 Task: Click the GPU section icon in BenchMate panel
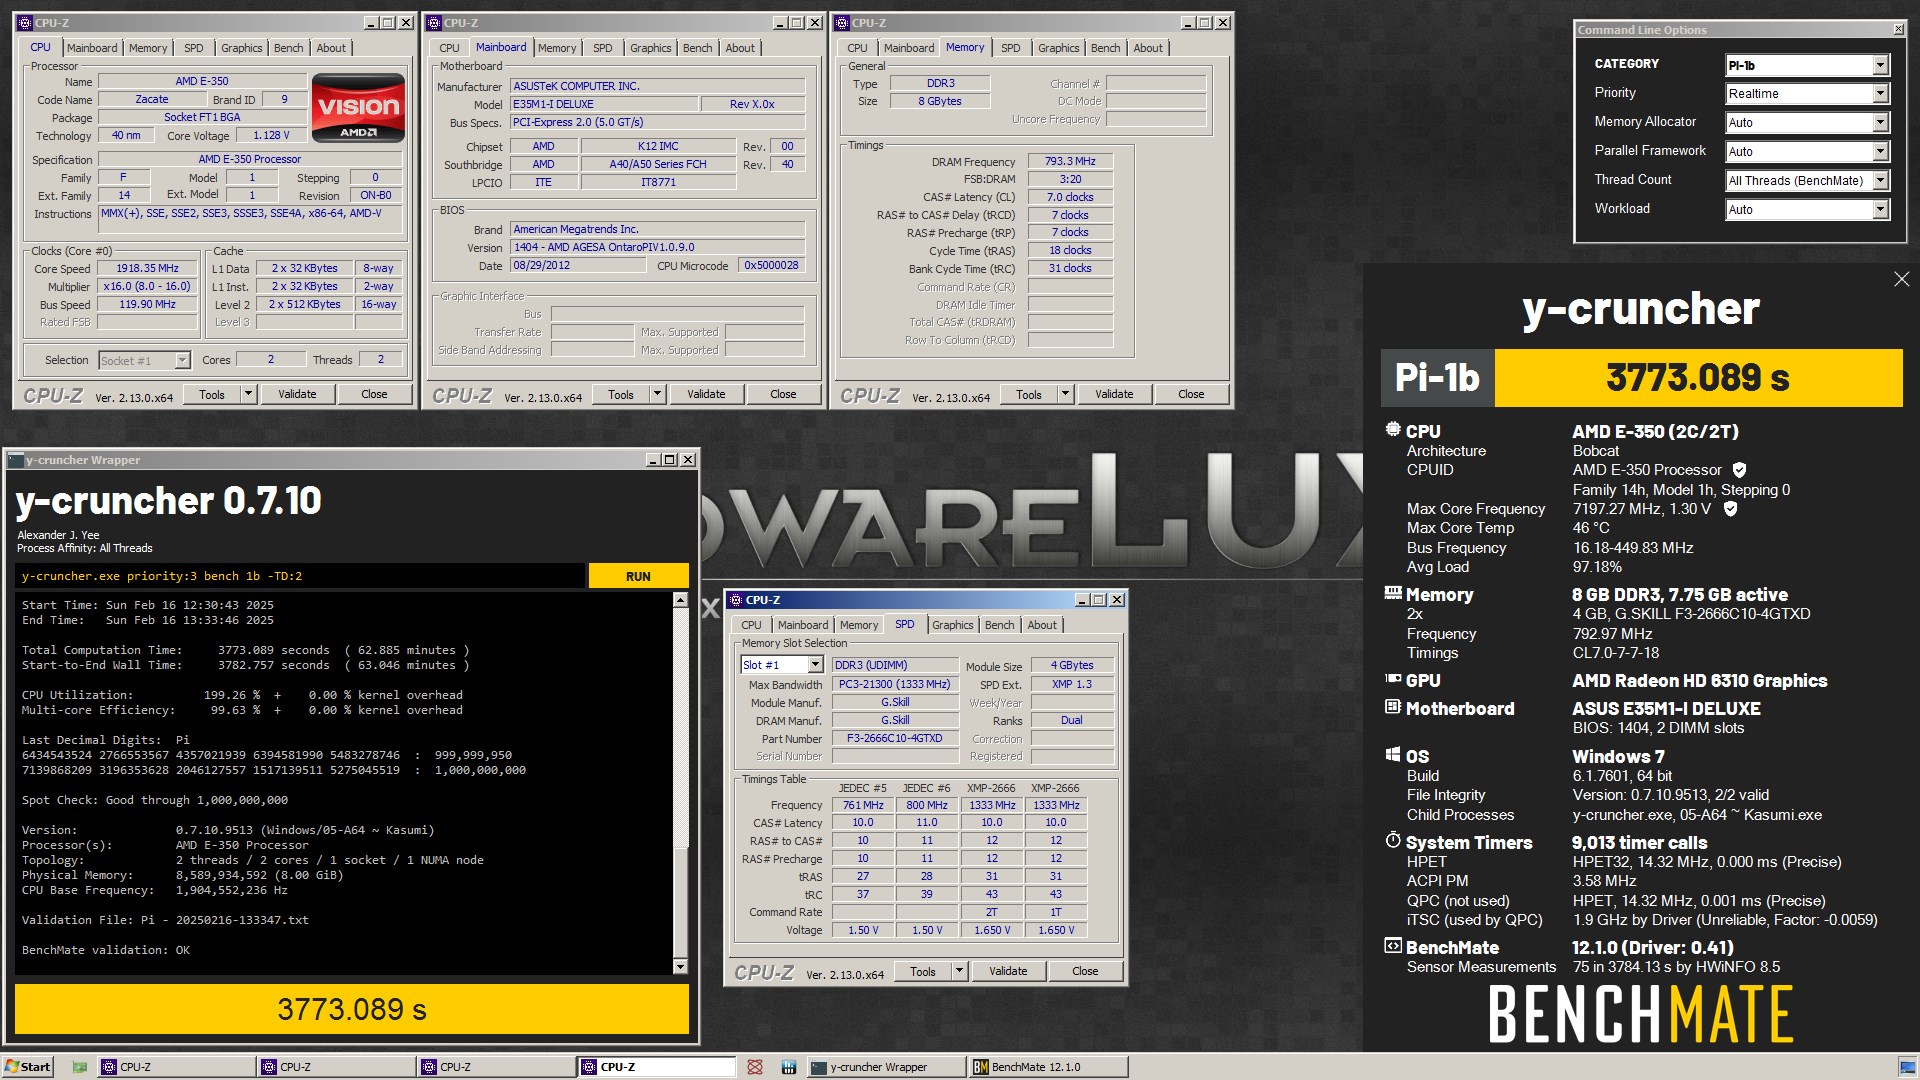click(1393, 679)
